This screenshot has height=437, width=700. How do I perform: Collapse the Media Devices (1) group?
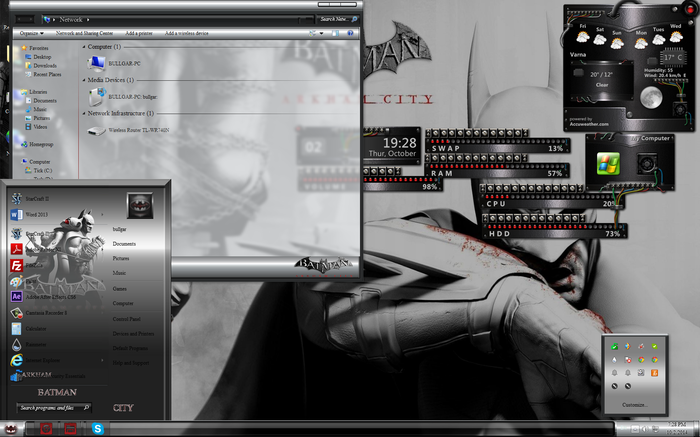coord(84,80)
